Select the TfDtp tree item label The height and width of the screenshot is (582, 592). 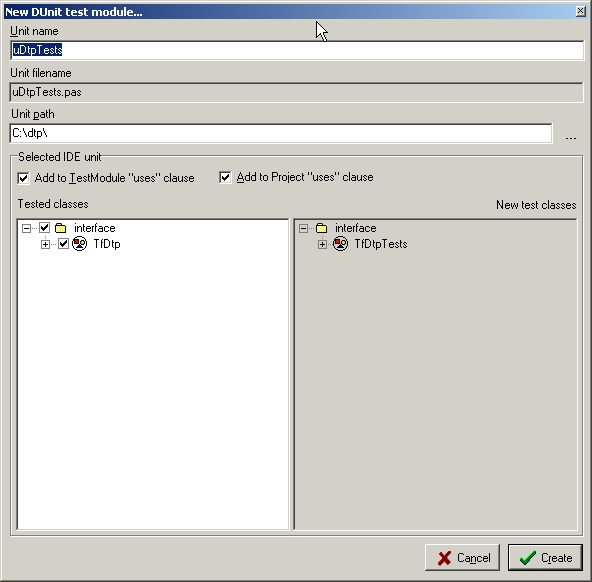(x=107, y=244)
